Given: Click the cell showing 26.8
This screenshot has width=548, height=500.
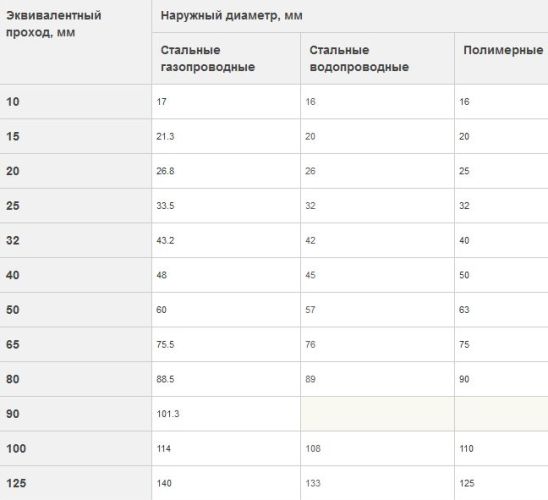Looking at the screenshot, I should (226, 171).
